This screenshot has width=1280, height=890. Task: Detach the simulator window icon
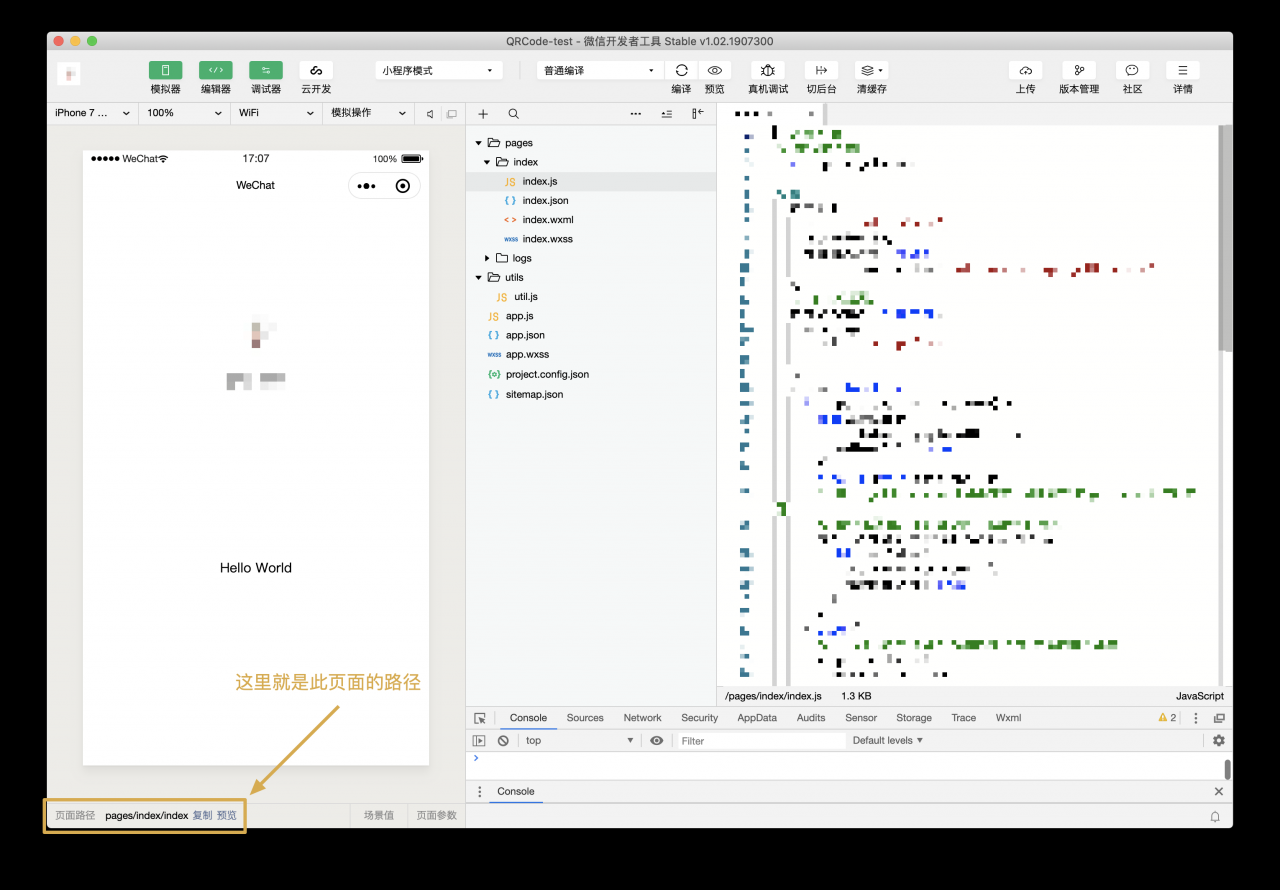pos(451,114)
